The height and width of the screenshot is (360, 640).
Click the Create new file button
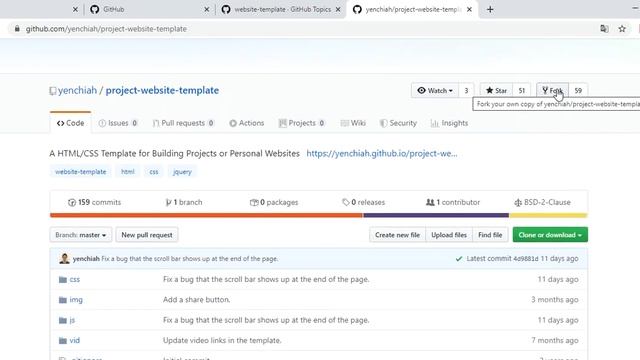click(398, 235)
